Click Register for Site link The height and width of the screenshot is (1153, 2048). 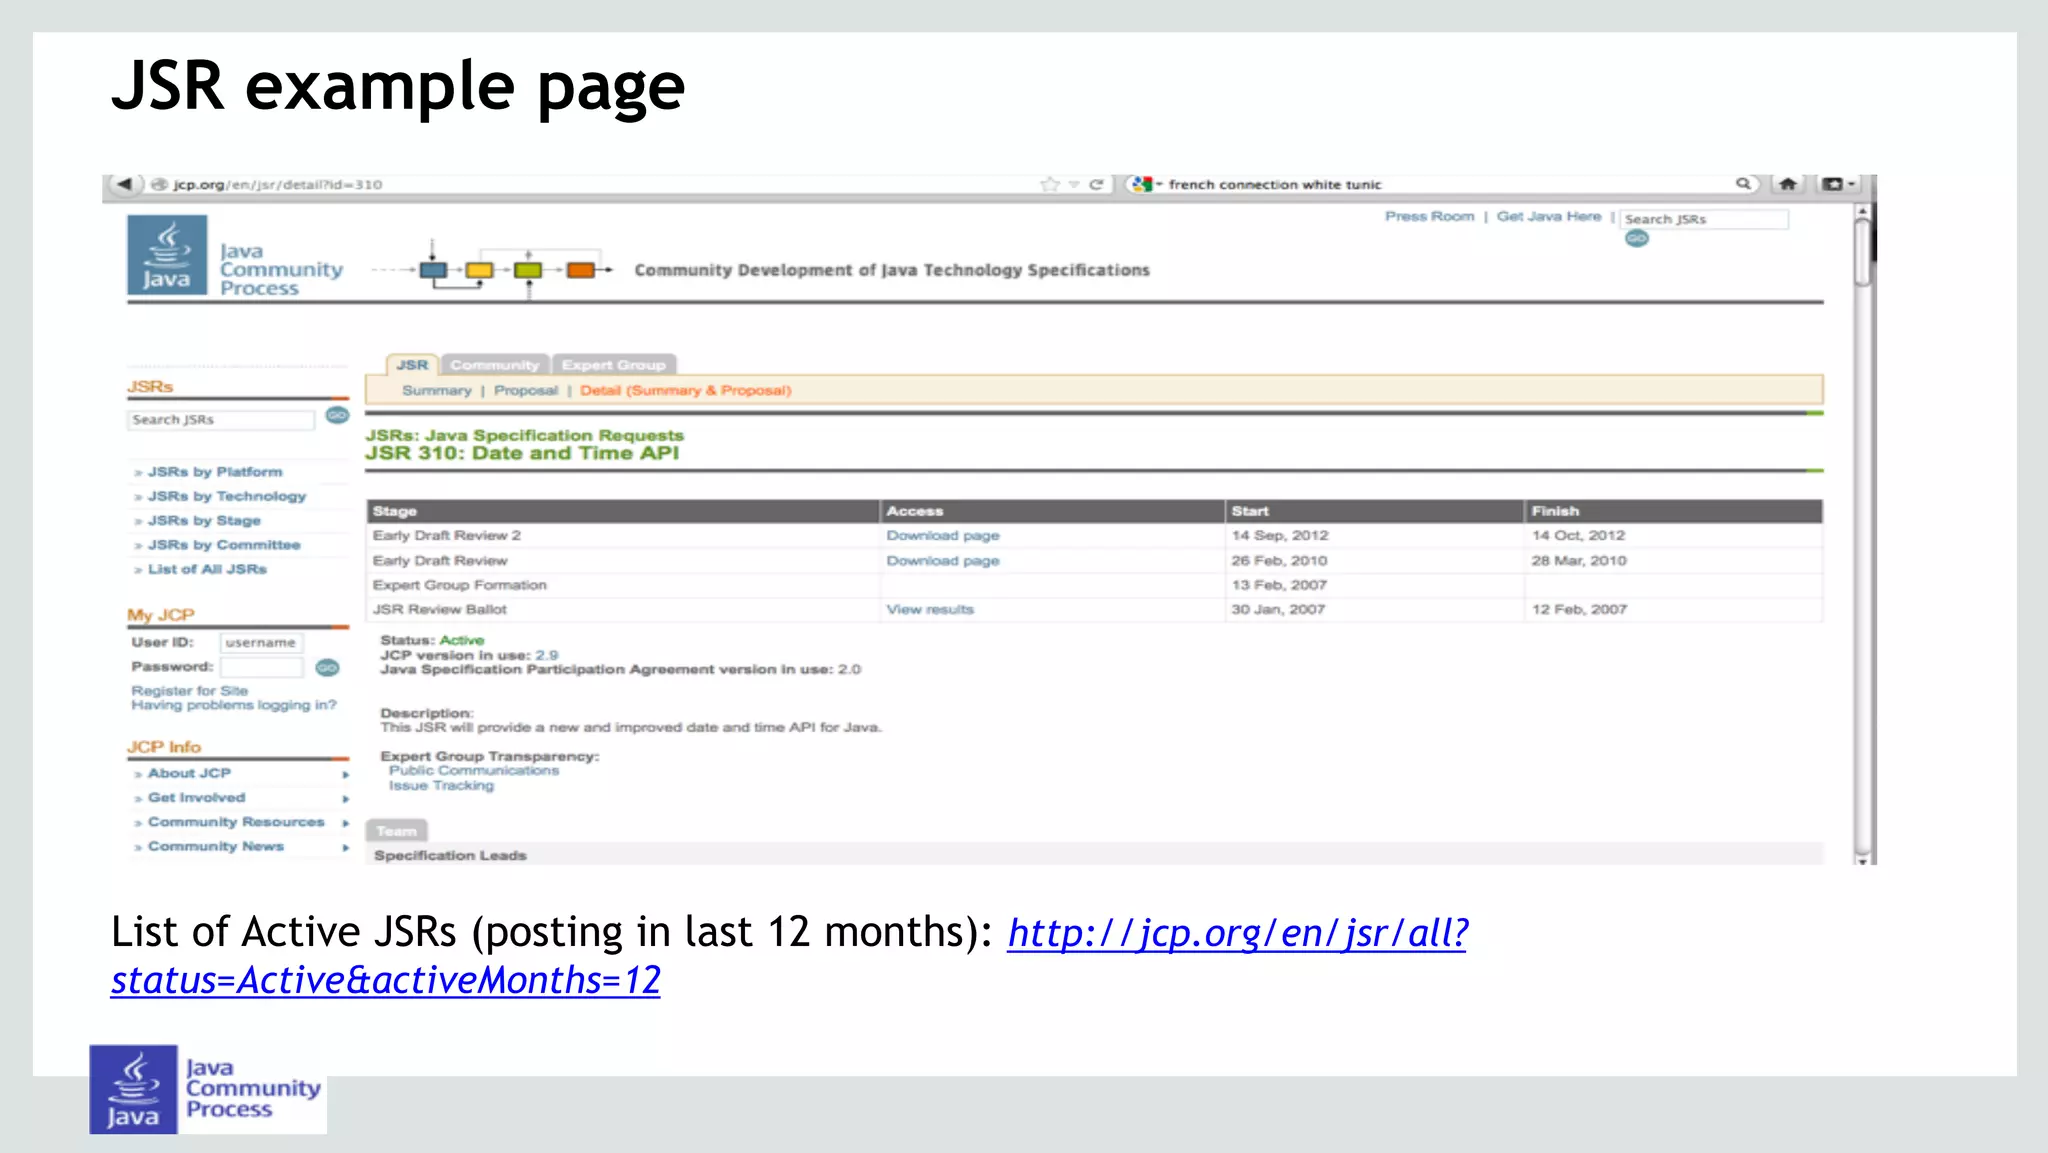[x=189, y=690]
